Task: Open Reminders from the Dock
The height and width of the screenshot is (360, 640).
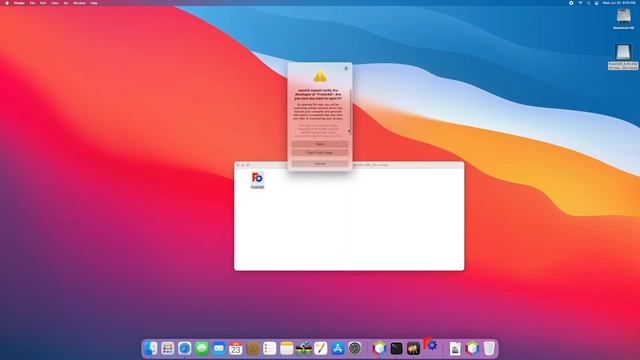Action: point(270,348)
